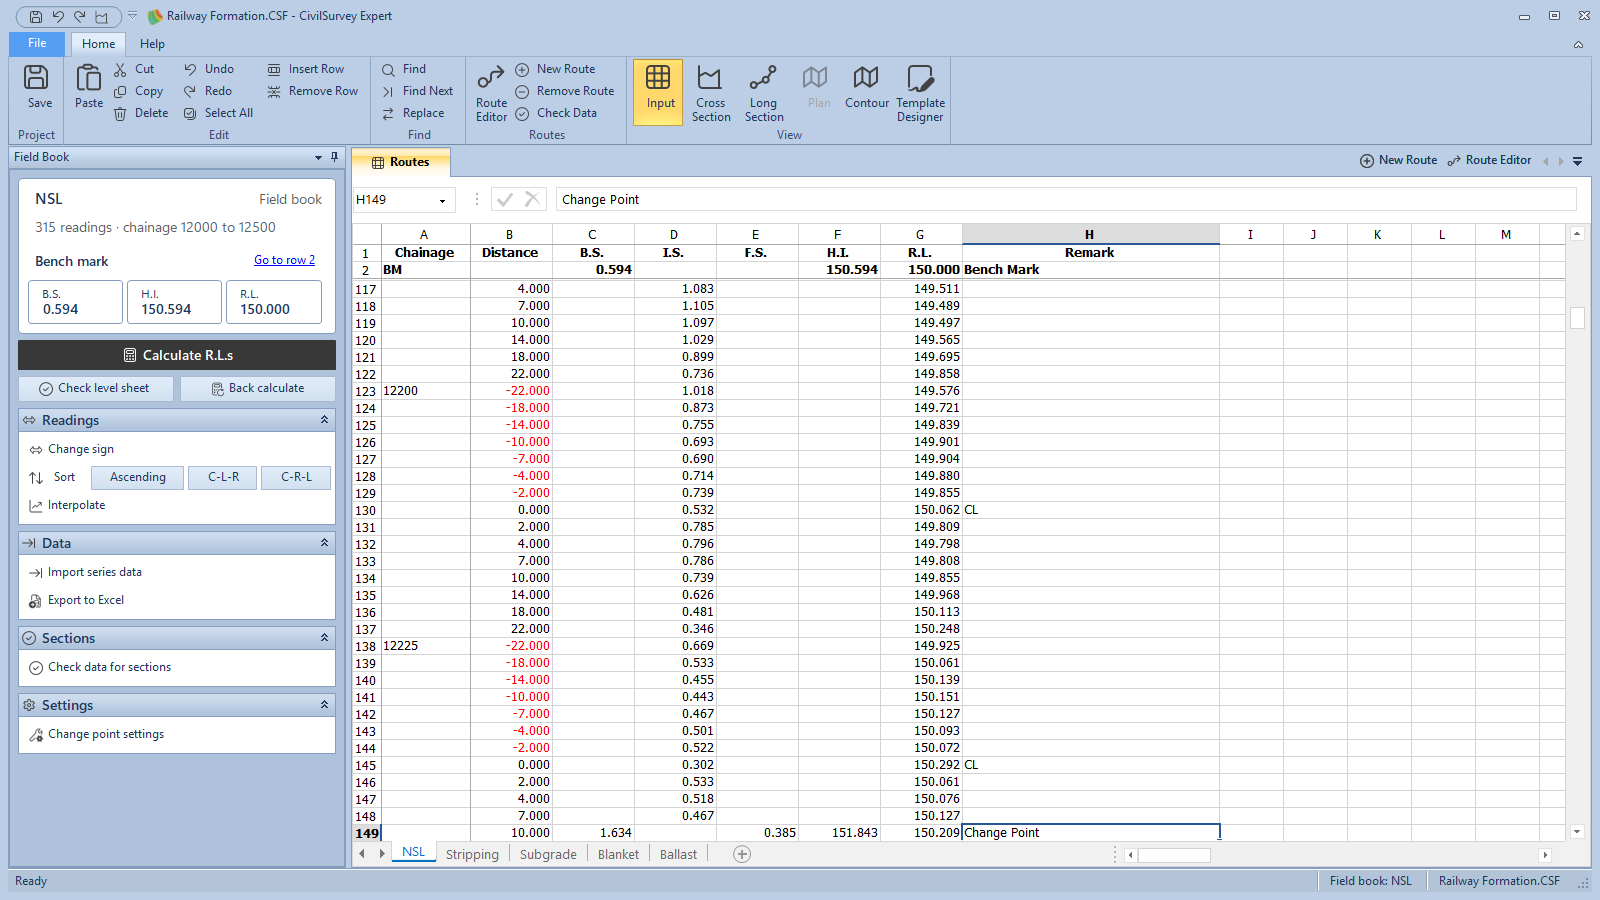
Task: Select C-L-R sort option
Action: 224,477
